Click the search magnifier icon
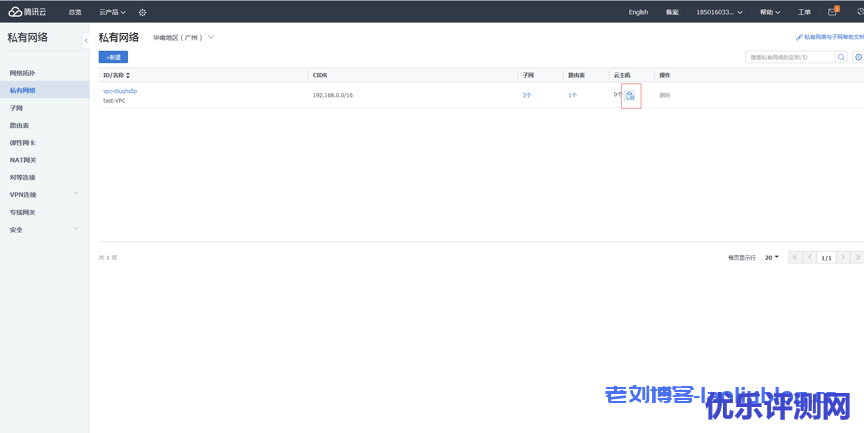864x433 pixels. pos(841,58)
